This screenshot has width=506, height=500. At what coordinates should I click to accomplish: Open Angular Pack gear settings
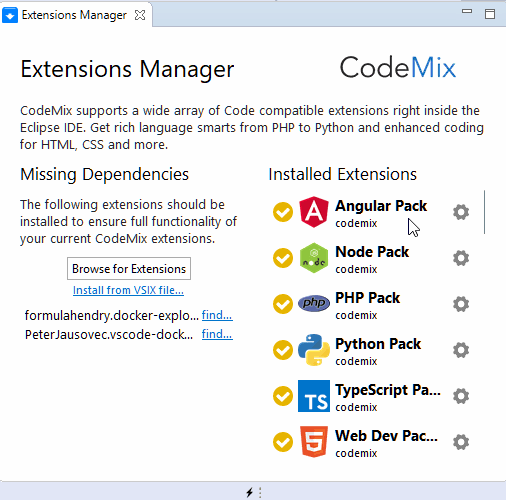[x=461, y=212]
